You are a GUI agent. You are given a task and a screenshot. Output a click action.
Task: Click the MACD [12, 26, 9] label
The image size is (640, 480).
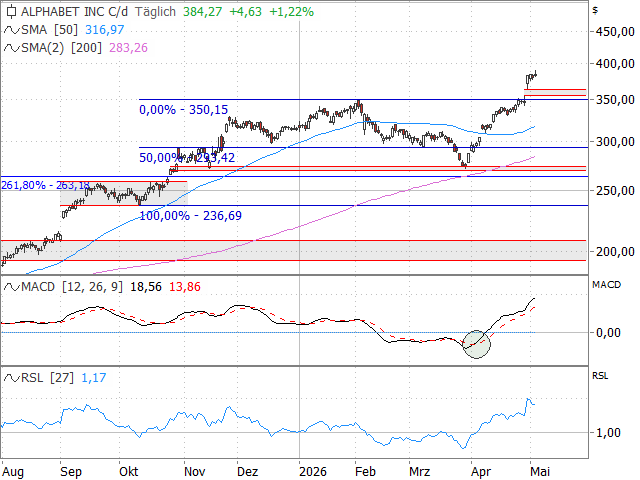coord(72,287)
